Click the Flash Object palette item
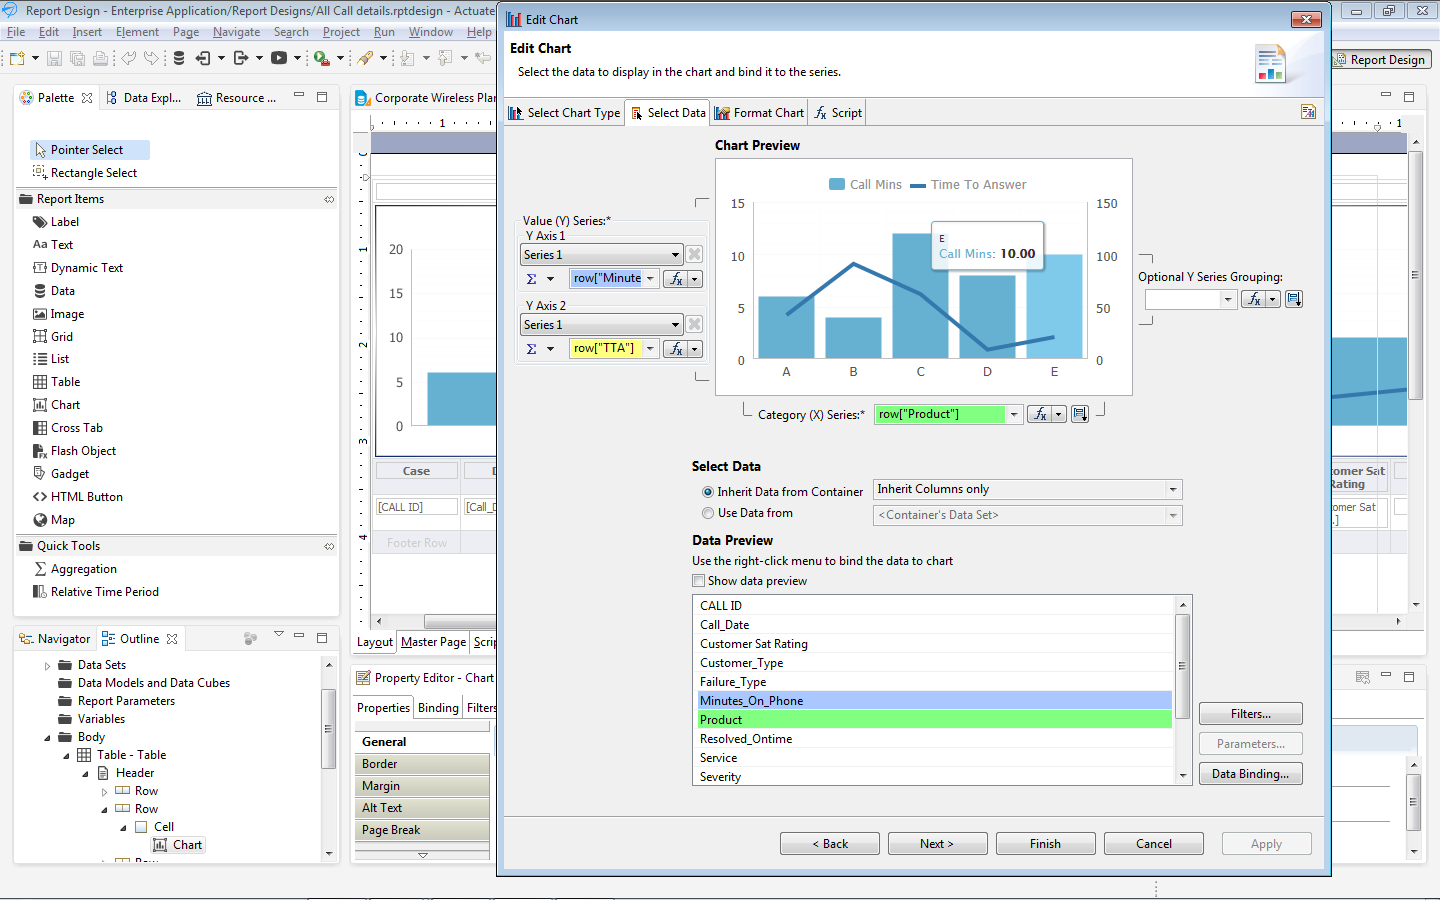The height and width of the screenshot is (900, 1440). click(x=83, y=451)
